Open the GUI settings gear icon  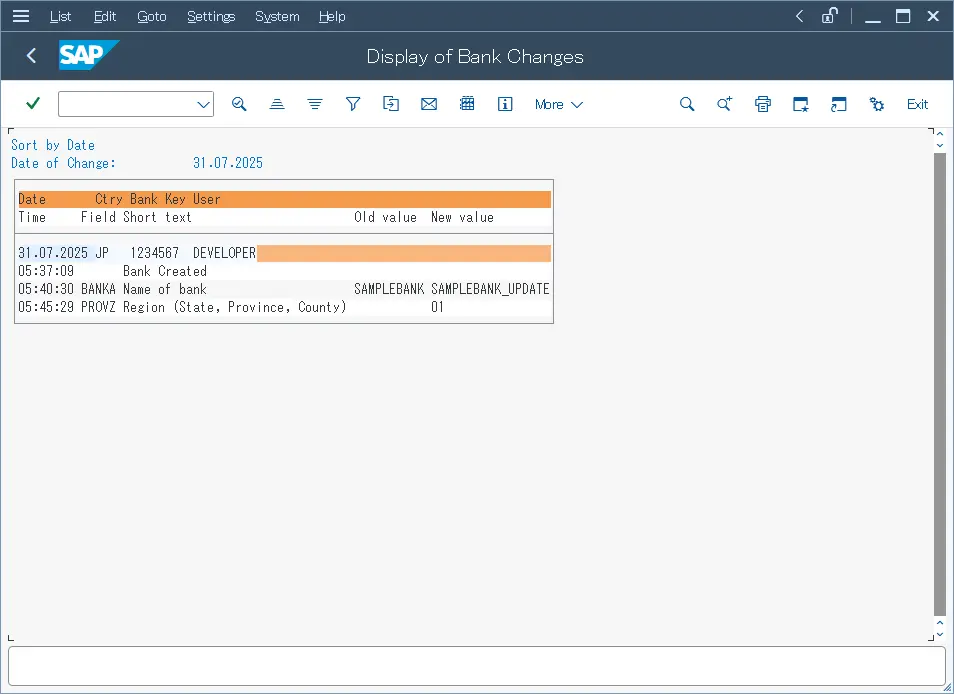pos(876,103)
